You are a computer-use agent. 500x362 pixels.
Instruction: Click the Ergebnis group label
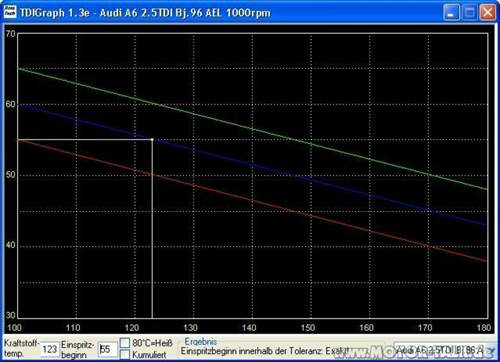pyautogui.click(x=200, y=342)
